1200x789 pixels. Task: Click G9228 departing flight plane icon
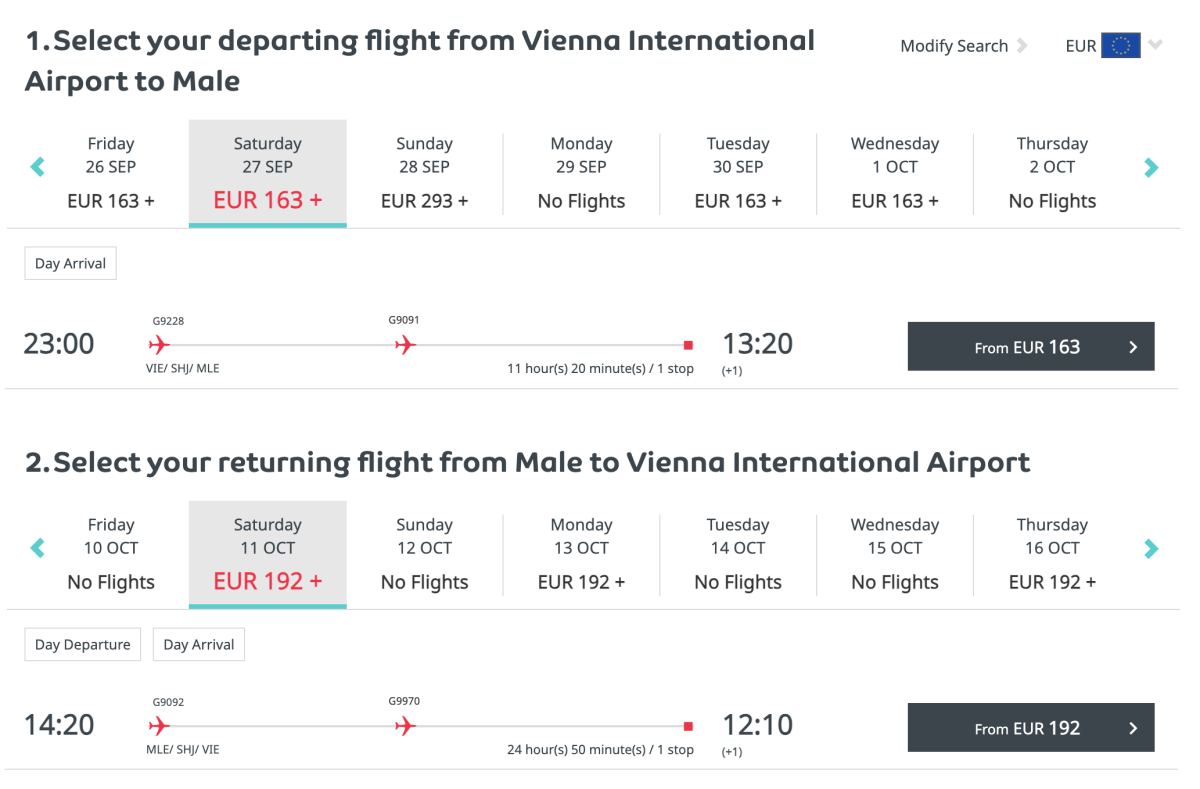(158, 345)
